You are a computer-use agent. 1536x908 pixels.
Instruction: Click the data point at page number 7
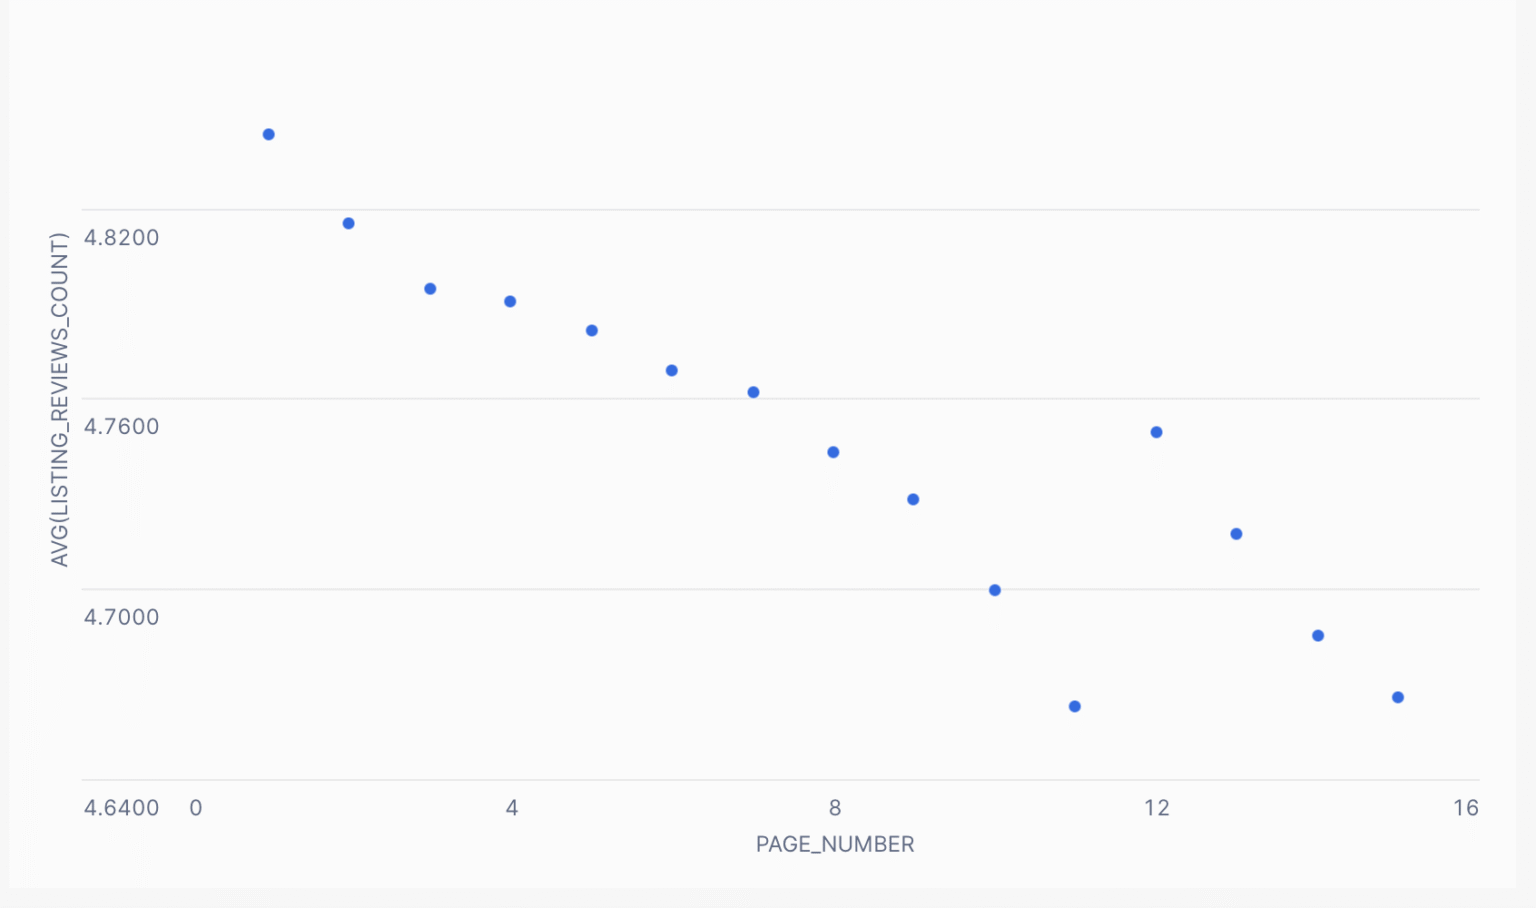point(753,392)
